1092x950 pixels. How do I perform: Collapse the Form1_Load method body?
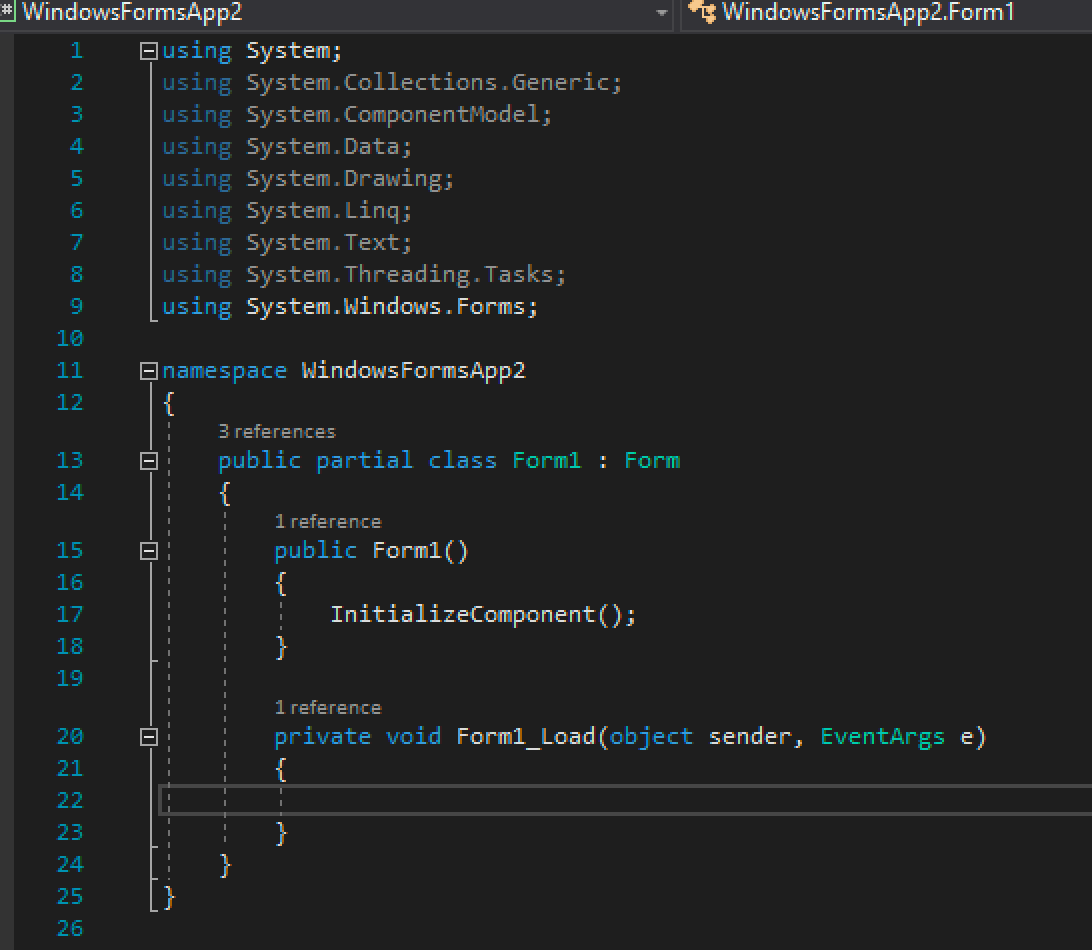pos(147,736)
